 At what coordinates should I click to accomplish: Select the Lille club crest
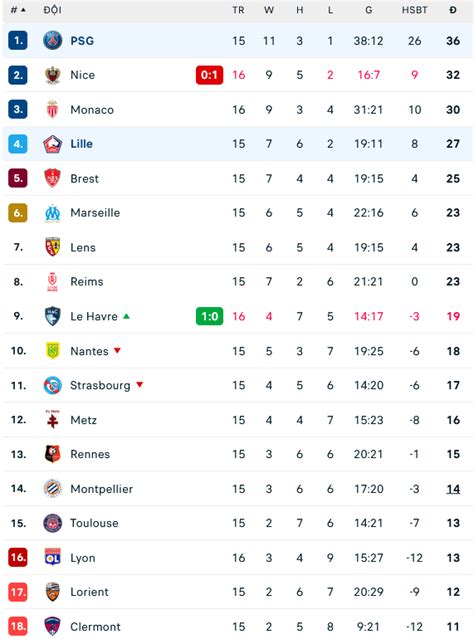pyautogui.click(x=53, y=144)
